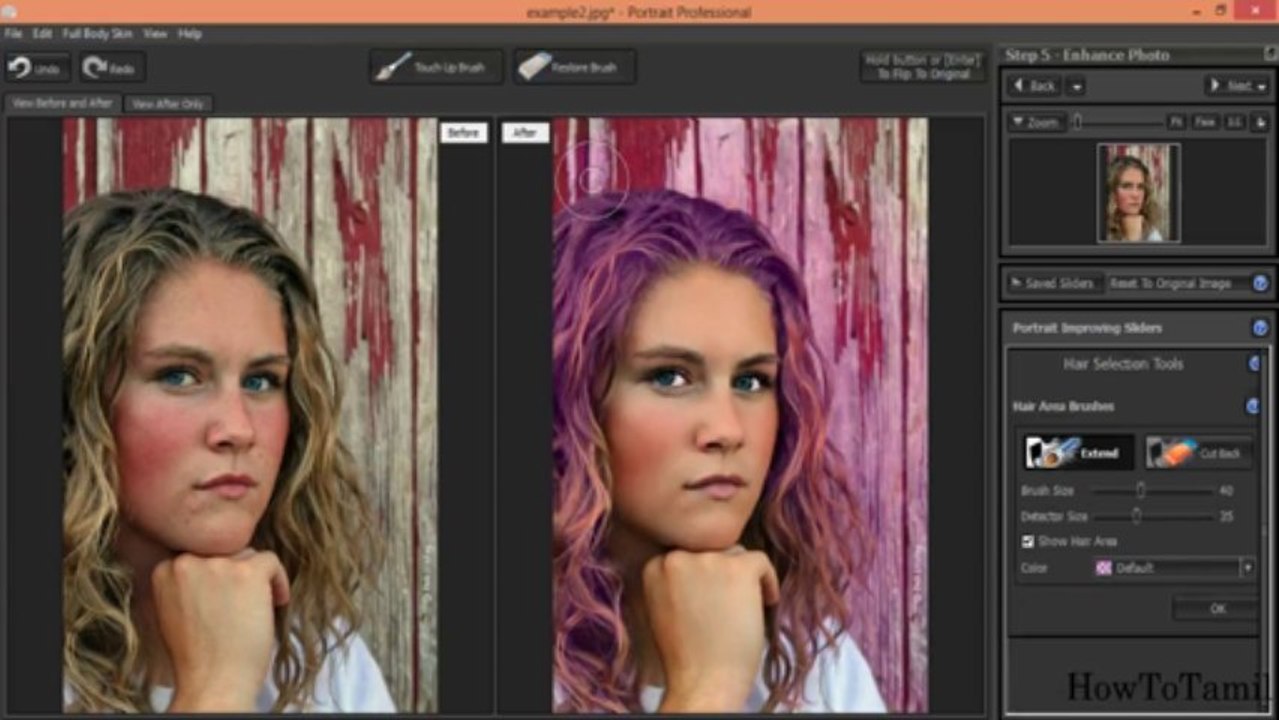Screen dimensions: 1279x720
Task: Open the Next button's dropdown arrow
Action: pyautogui.click(x=1261, y=86)
